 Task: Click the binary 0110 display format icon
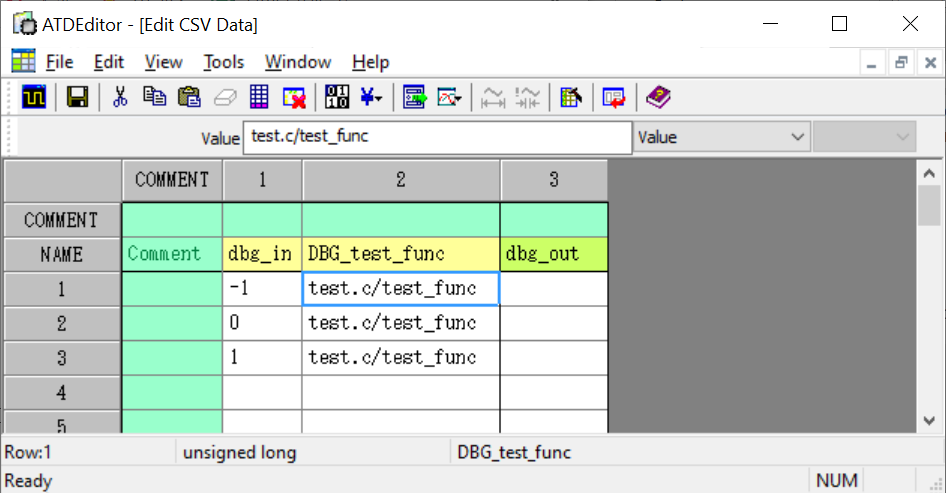(x=337, y=97)
